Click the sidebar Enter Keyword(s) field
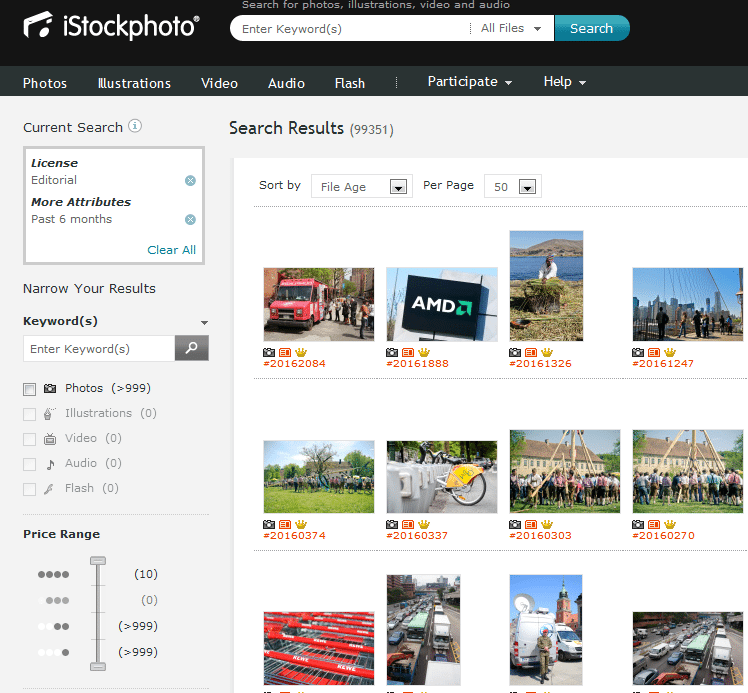 pos(99,349)
